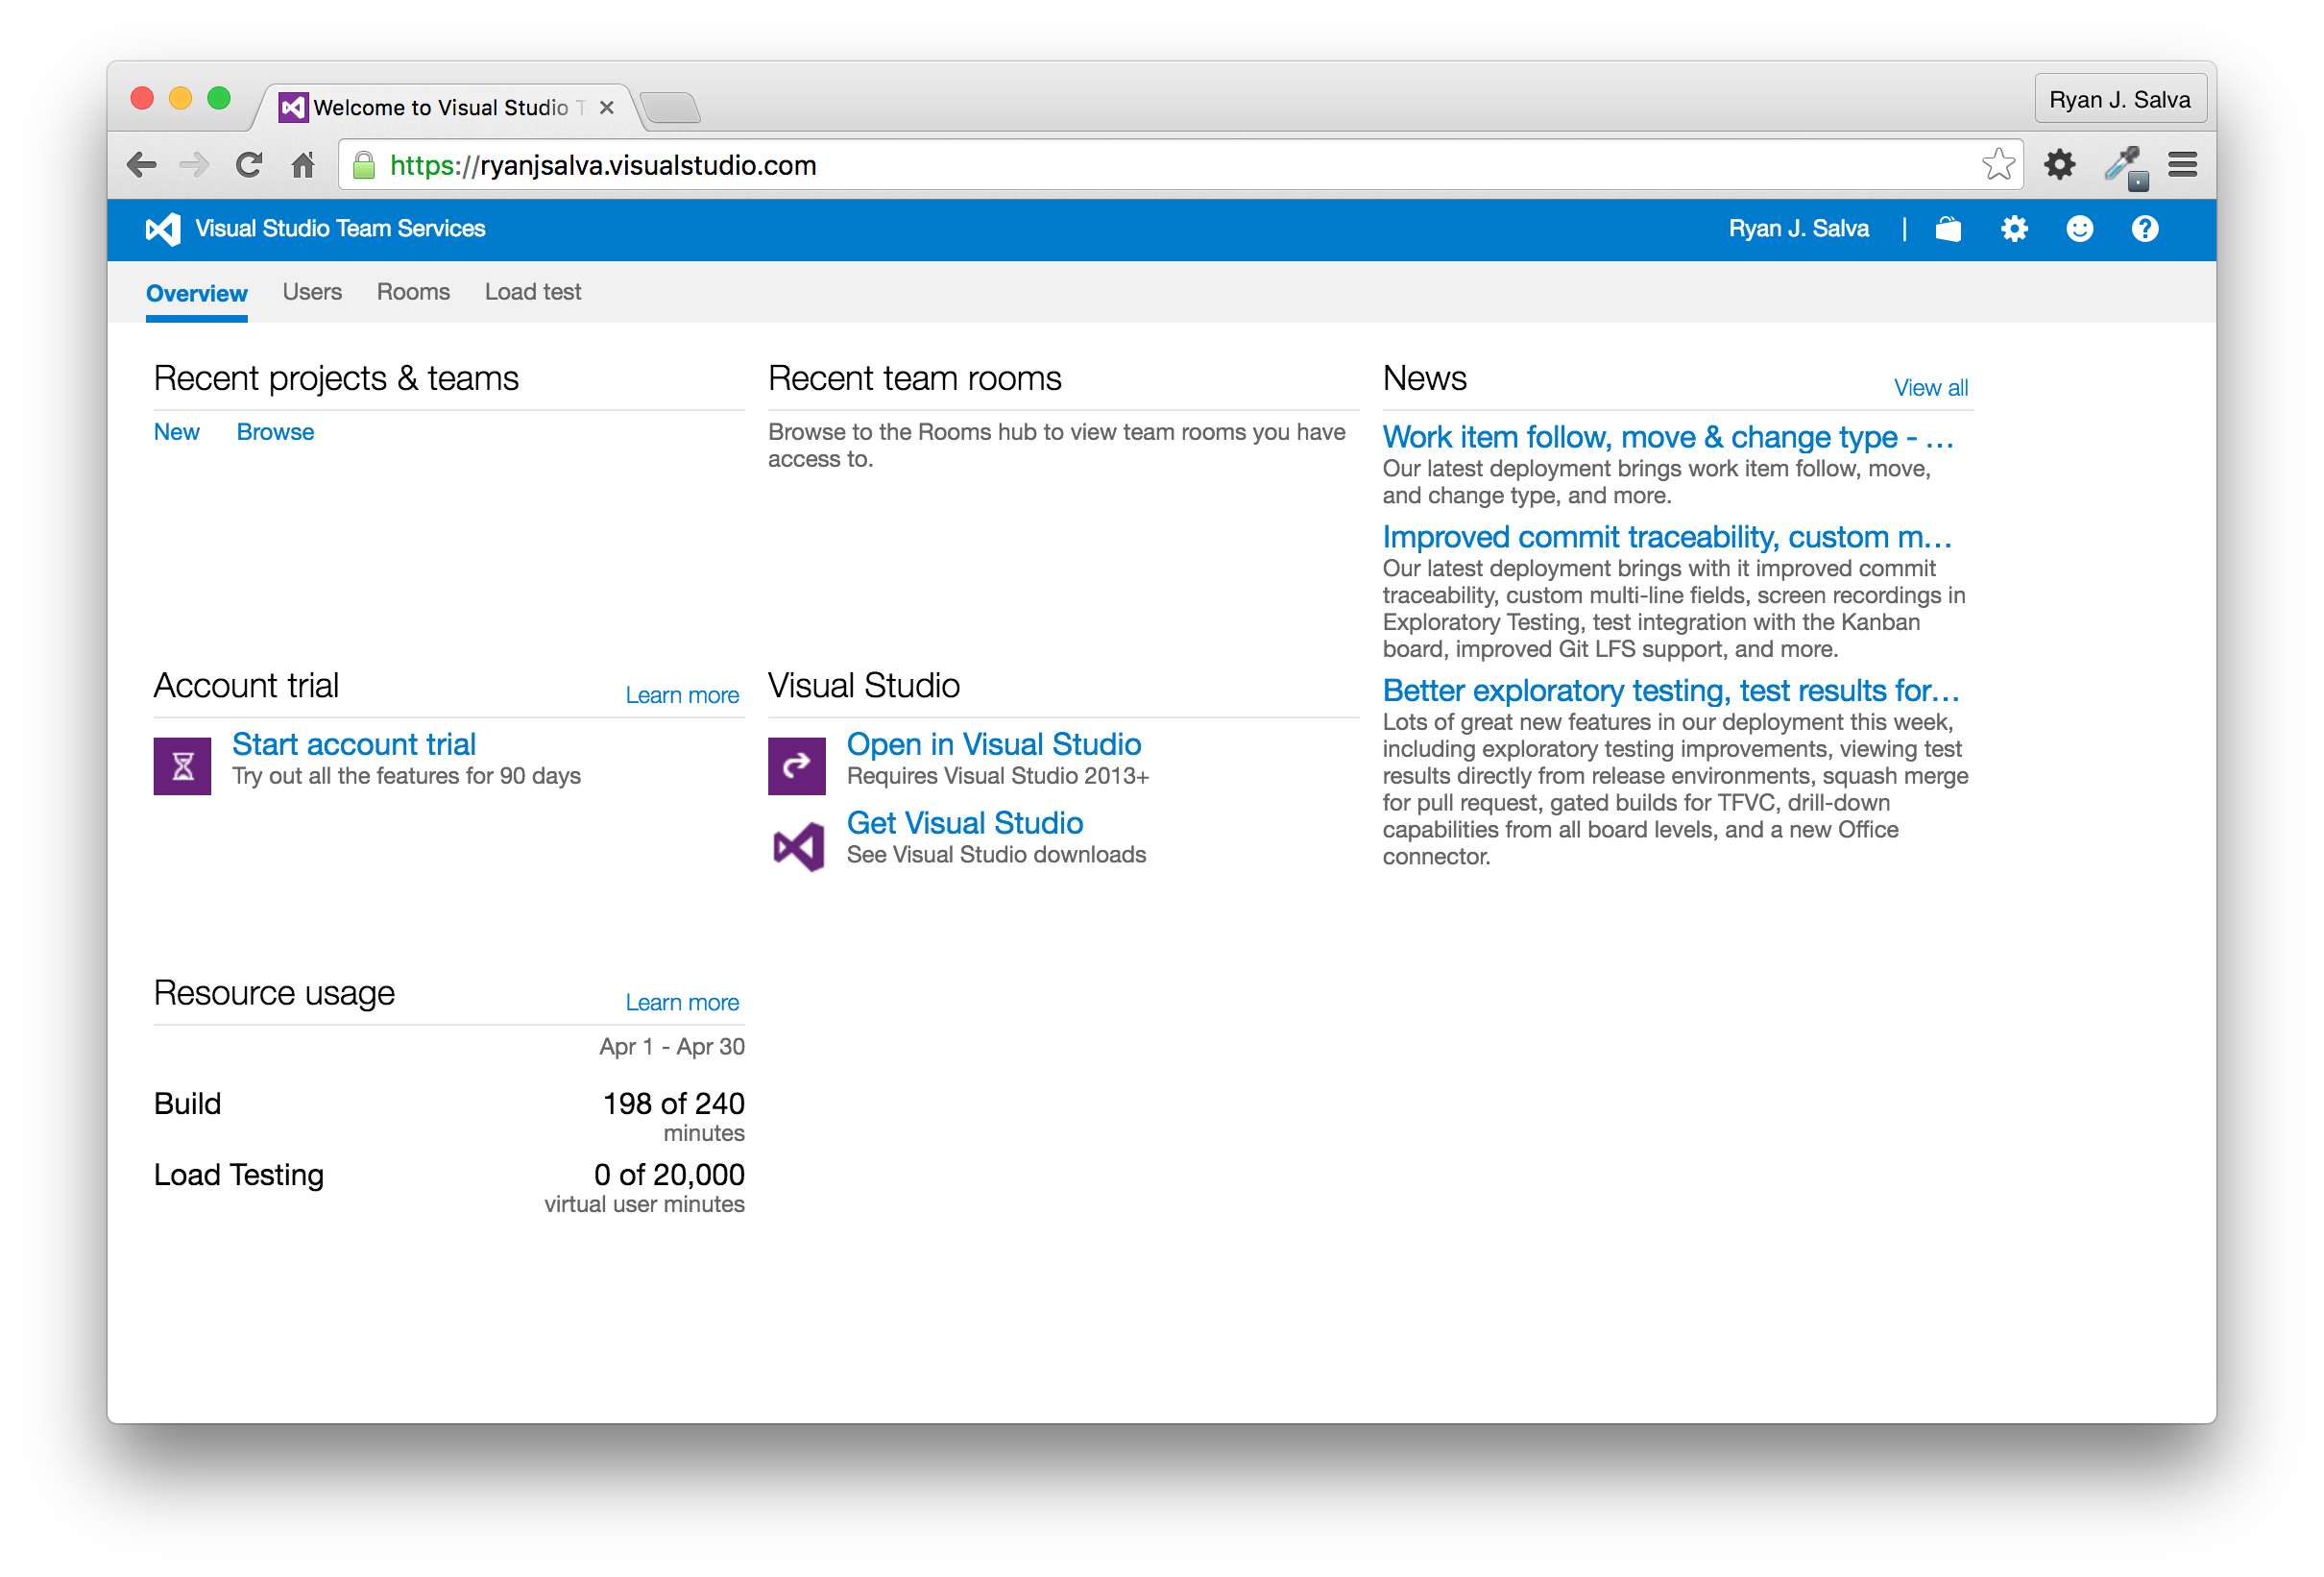This screenshot has height=1577, width=2324.
Task: Click the Visual Studio Team Services logo icon
Action: tap(163, 229)
